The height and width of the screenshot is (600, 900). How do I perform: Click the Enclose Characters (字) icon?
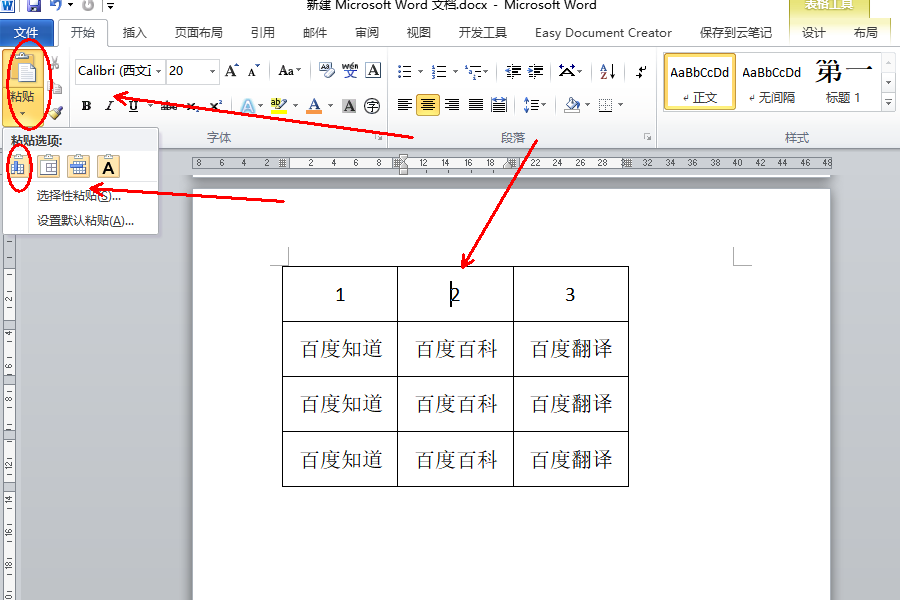click(372, 106)
